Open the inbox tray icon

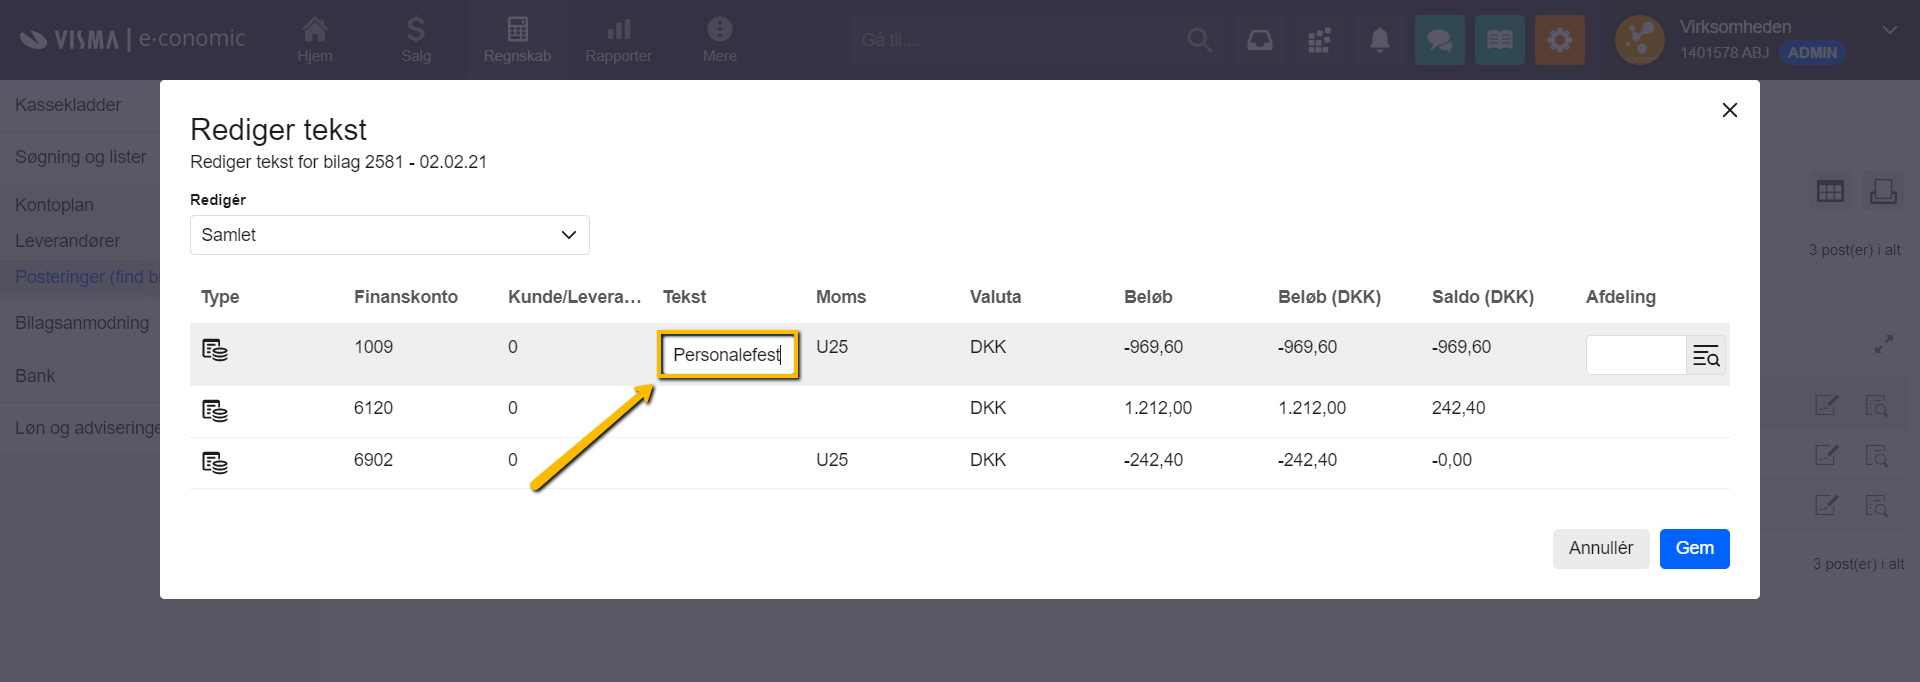point(1259,40)
